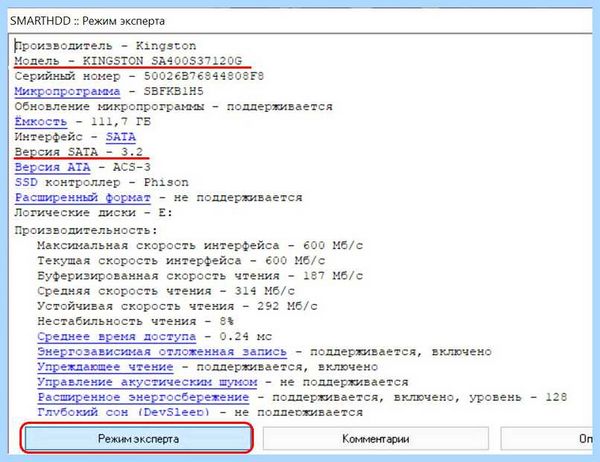
Task: Select the 0.24 мс access time value
Action: coord(246,336)
